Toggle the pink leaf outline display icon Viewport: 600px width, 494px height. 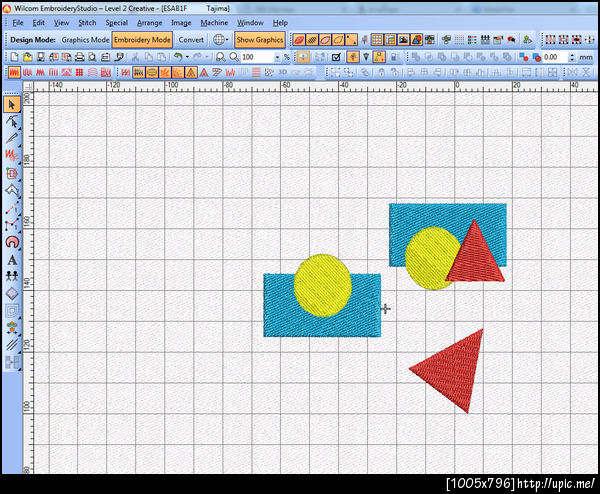[325, 39]
